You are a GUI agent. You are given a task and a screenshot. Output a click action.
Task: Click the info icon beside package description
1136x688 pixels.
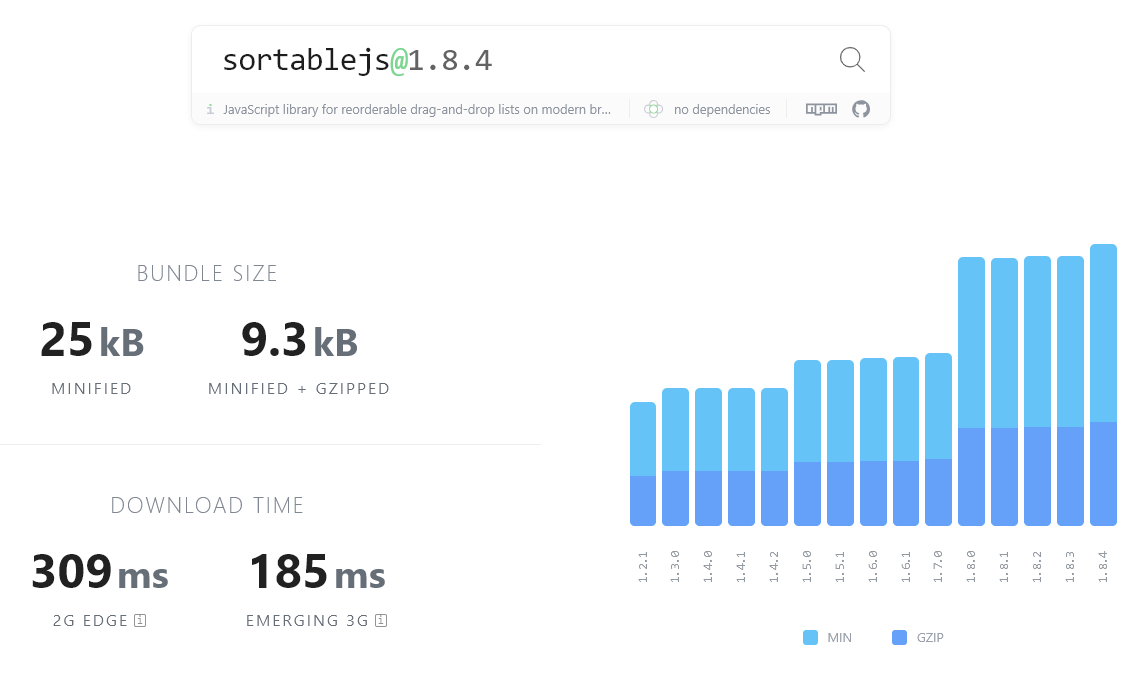(210, 109)
